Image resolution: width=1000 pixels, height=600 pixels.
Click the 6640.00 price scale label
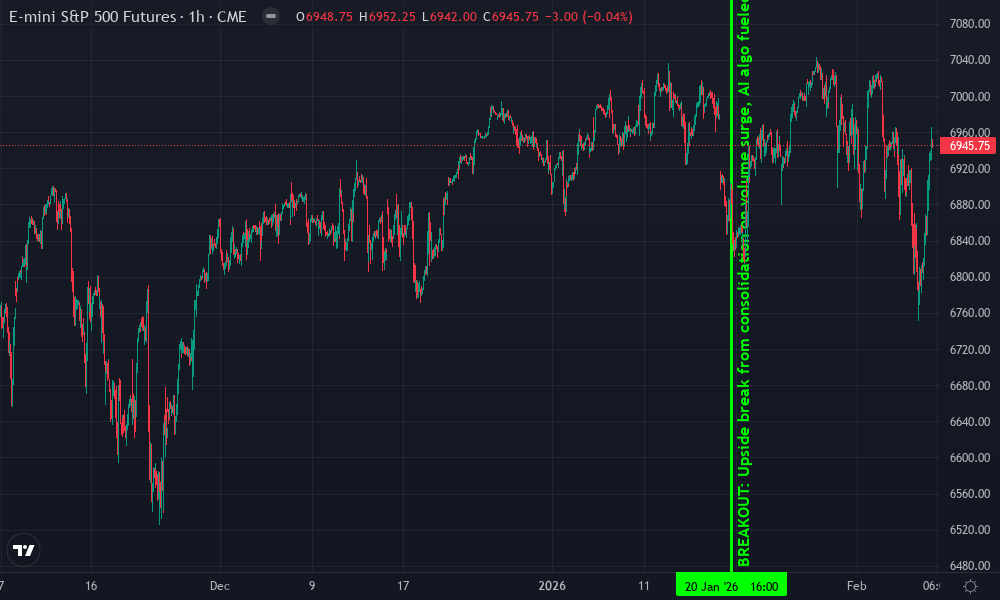tap(969, 421)
